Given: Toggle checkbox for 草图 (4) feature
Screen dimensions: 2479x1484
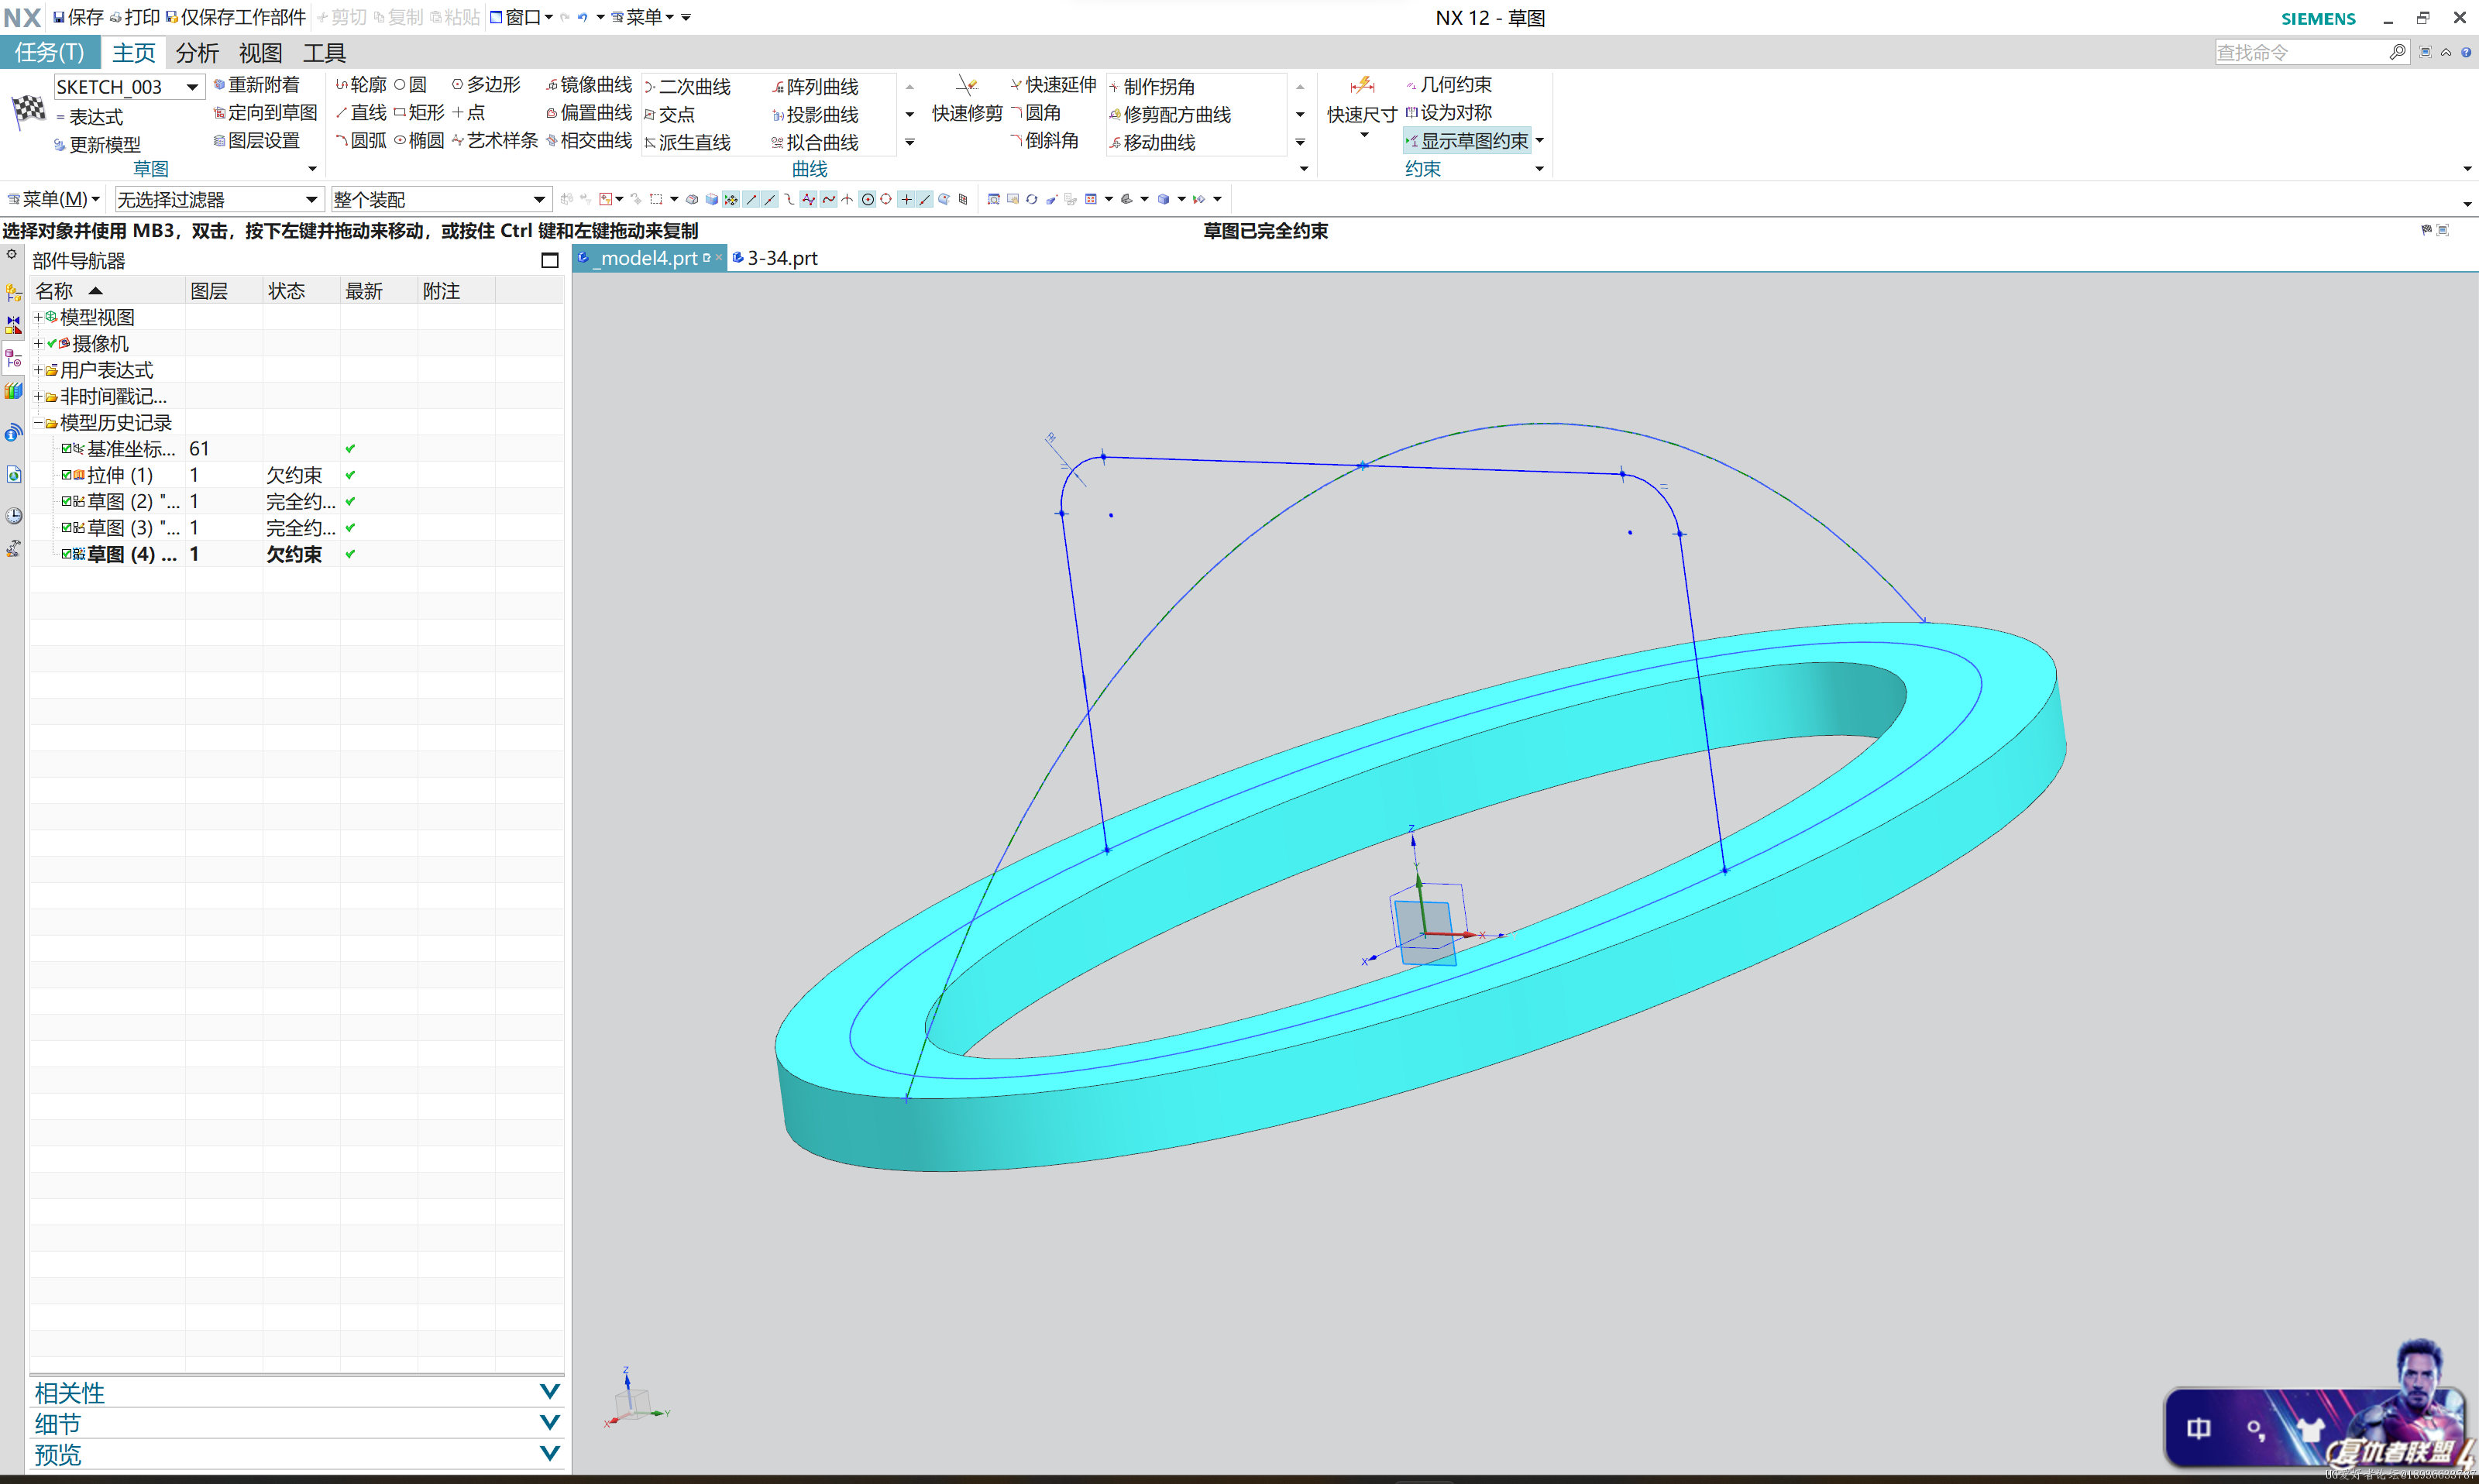Looking at the screenshot, I should 66,553.
